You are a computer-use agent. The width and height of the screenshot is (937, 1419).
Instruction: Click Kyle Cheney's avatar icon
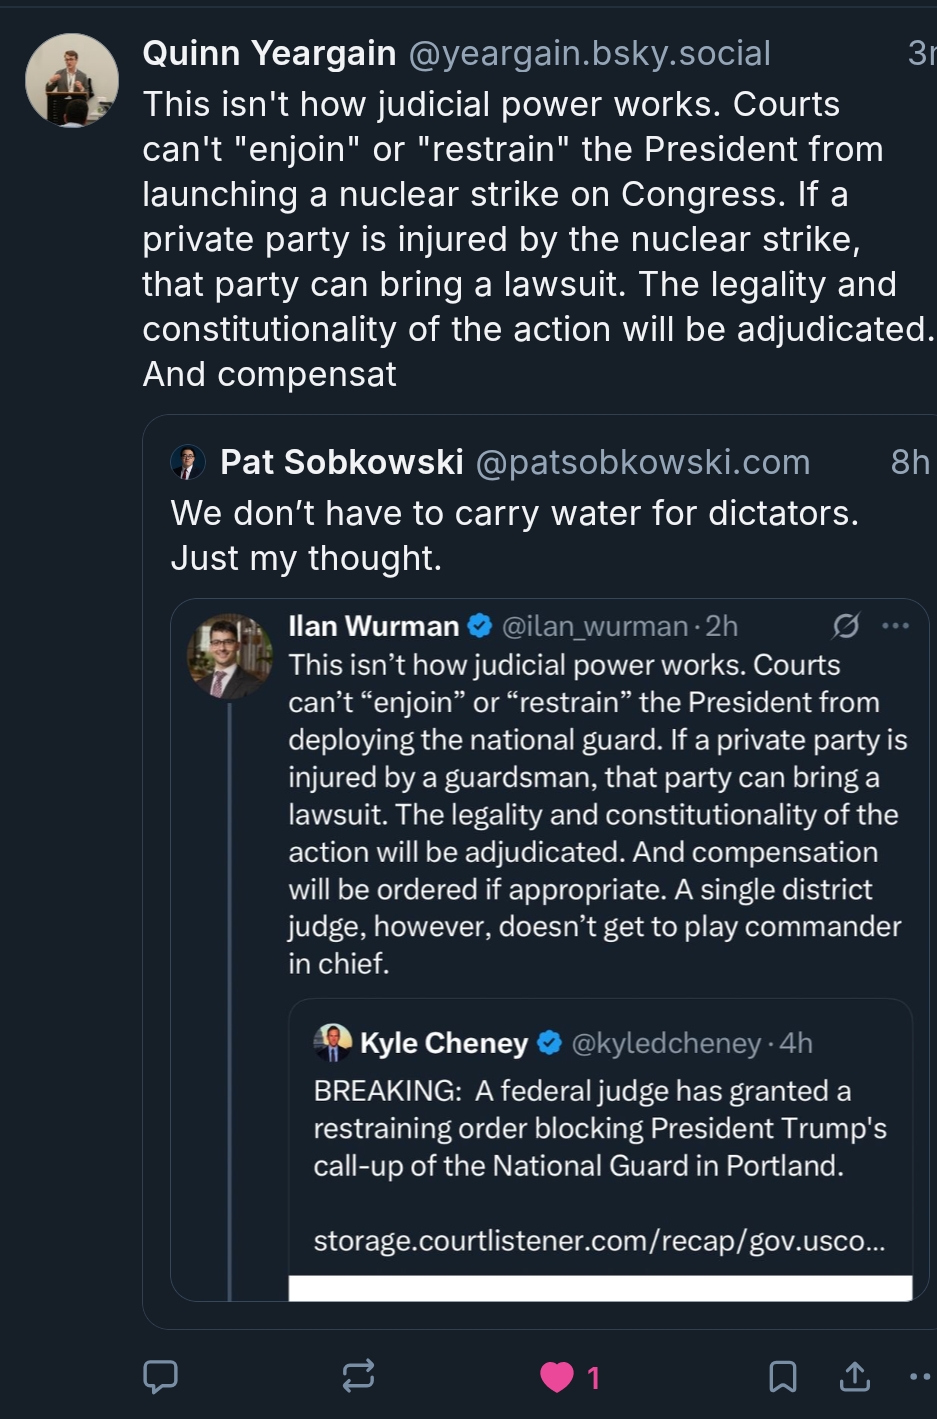coord(333,1042)
